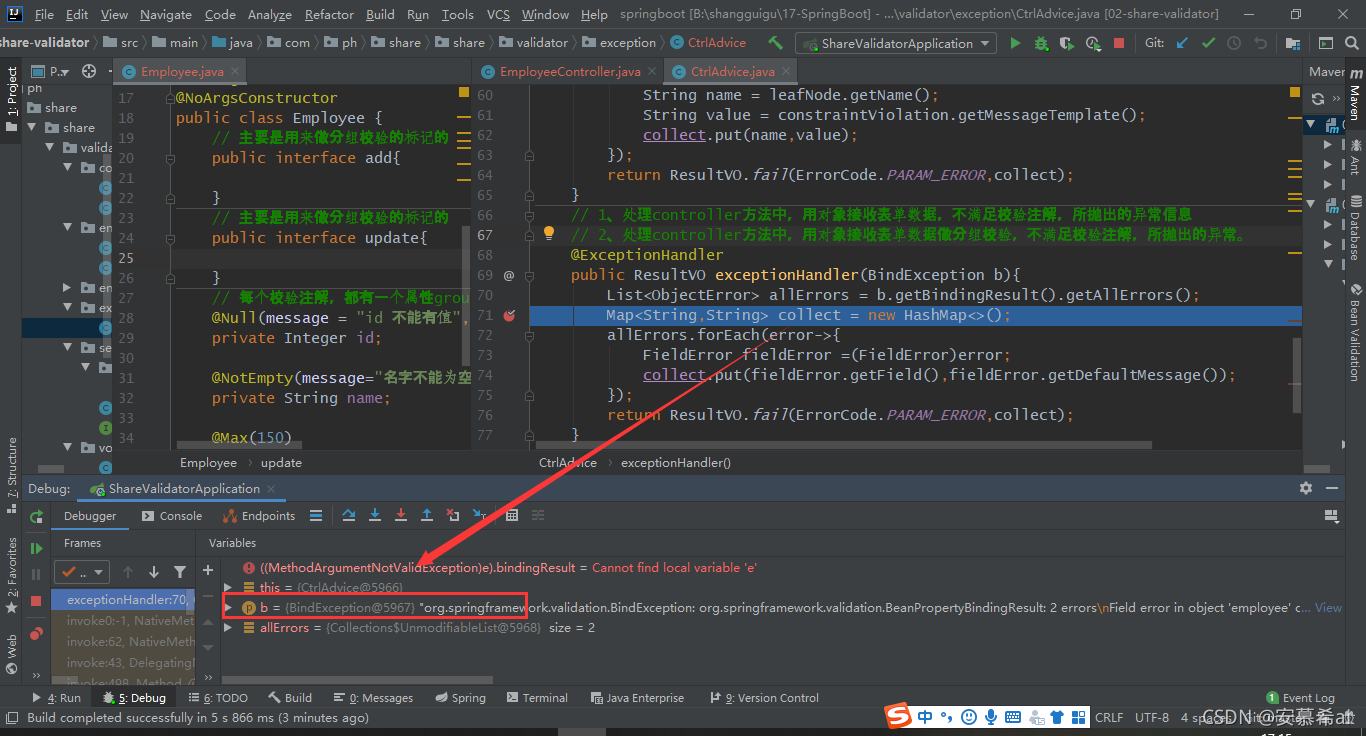Click CRLF line separator in status bar
1366x736 pixels.
pyautogui.click(x=1109, y=717)
